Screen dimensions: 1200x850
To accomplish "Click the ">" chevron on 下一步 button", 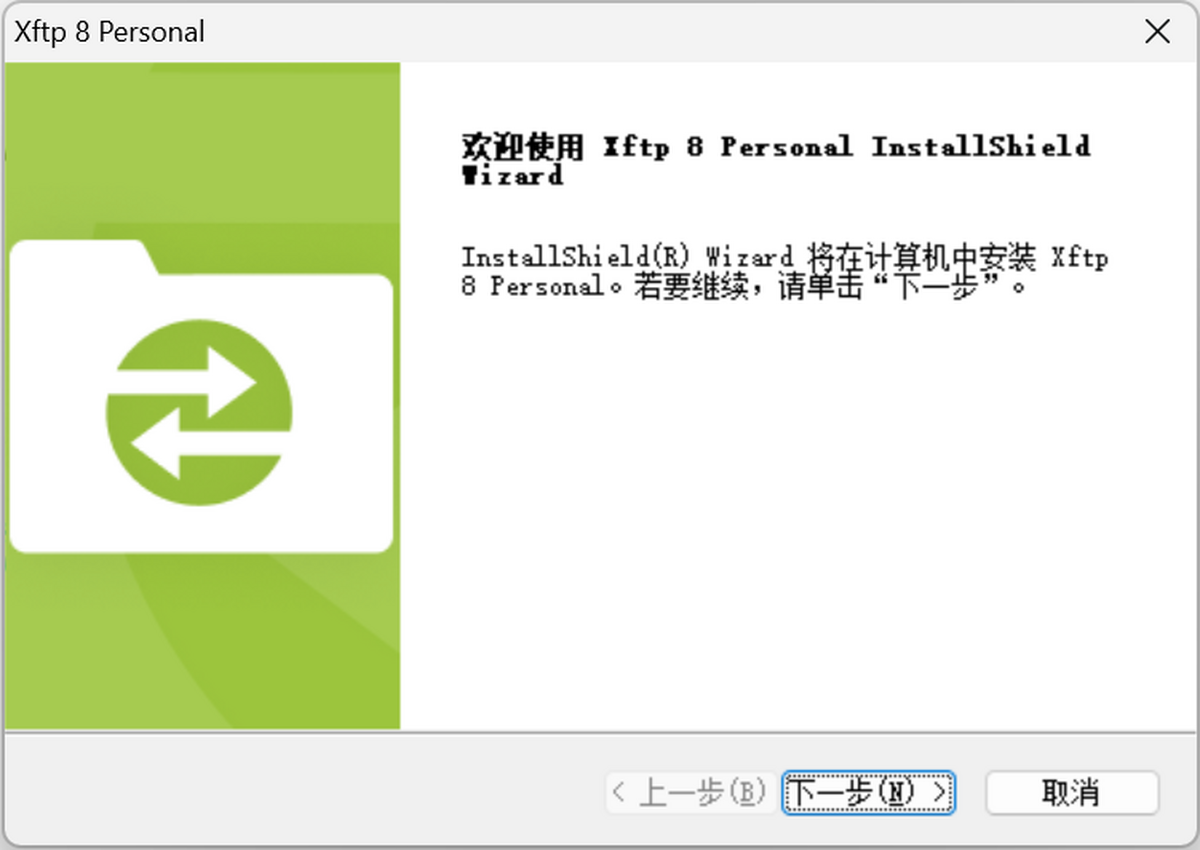I will pyautogui.click(x=938, y=793).
